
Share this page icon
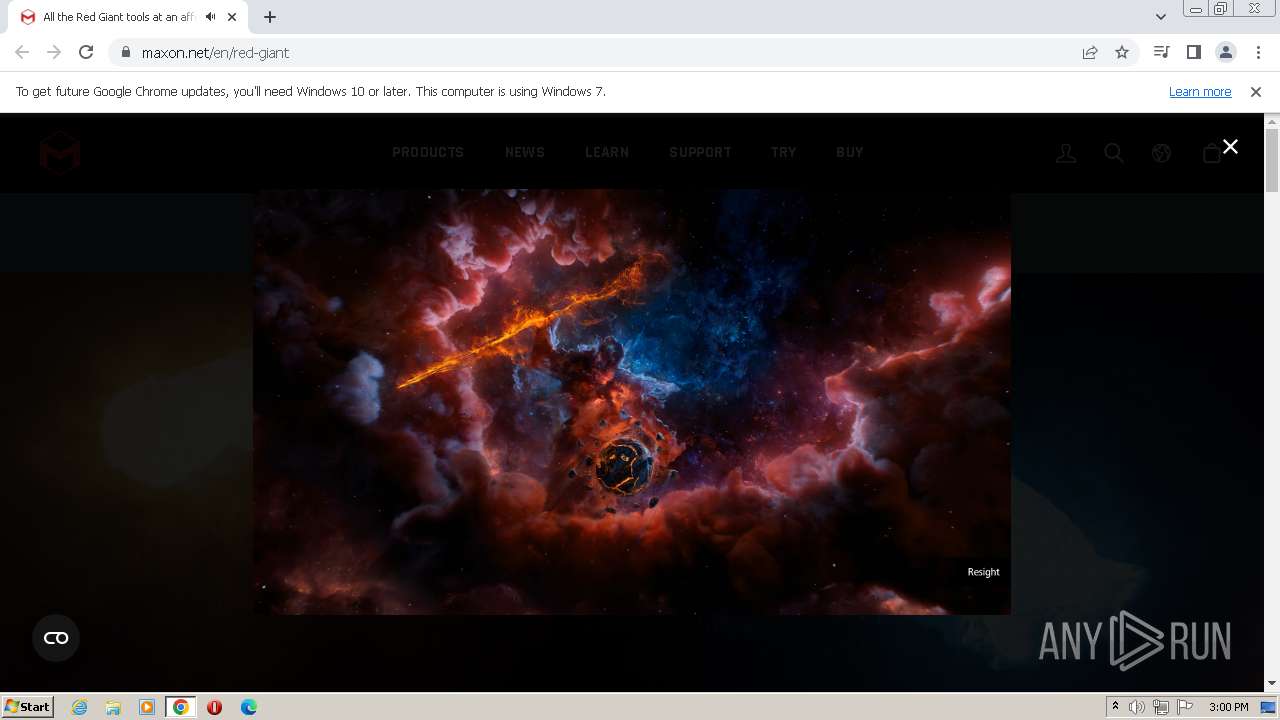[1090, 52]
